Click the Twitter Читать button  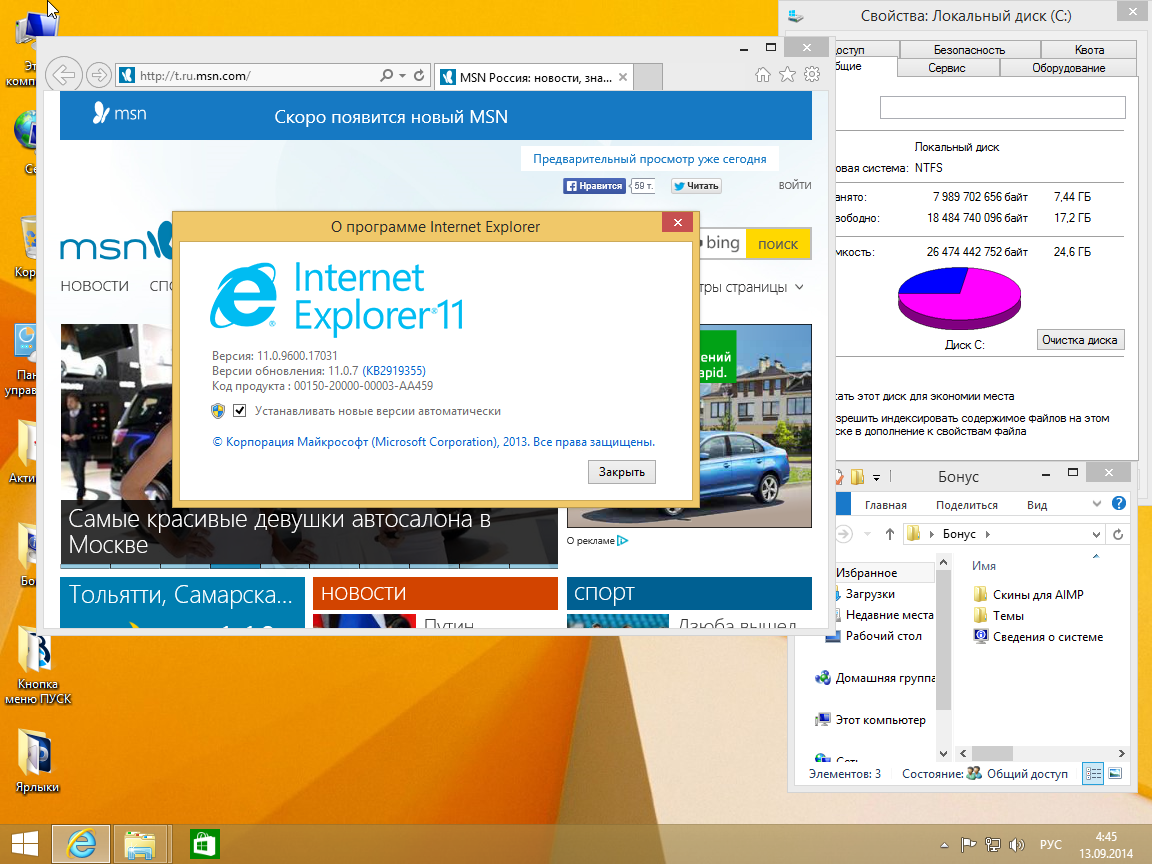696,186
